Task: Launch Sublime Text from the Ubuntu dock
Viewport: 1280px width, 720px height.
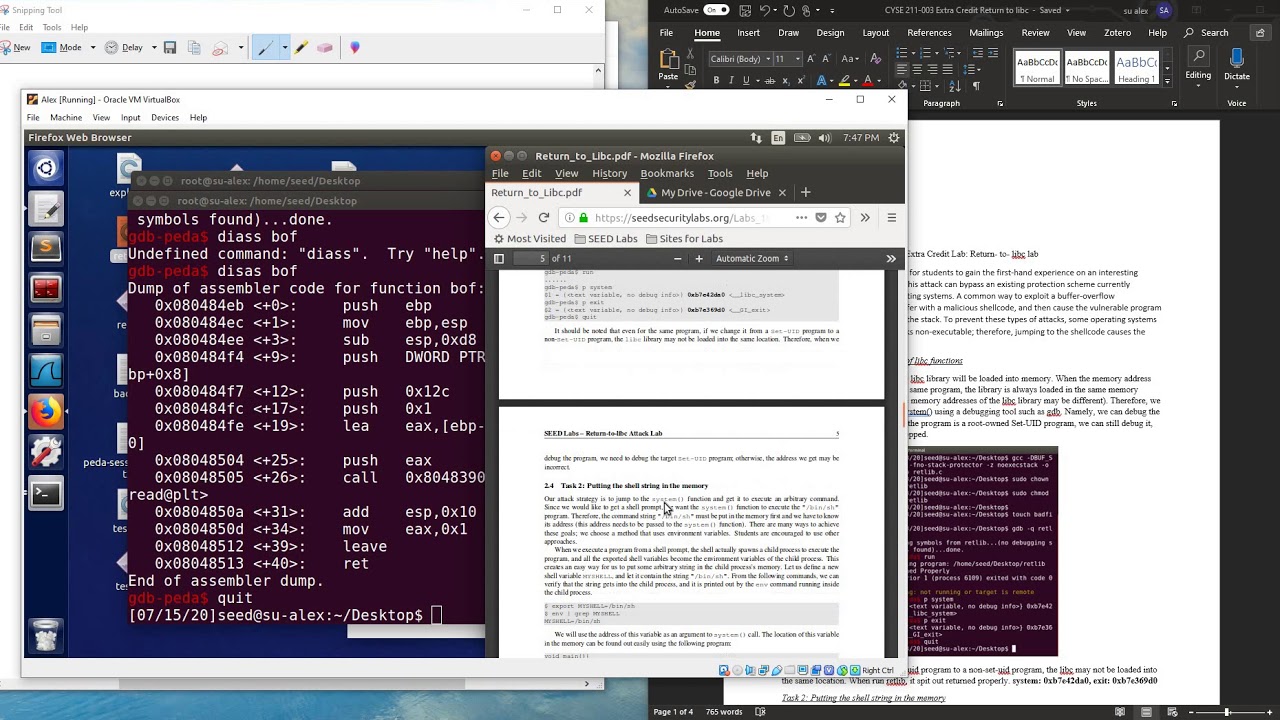Action: point(45,247)
